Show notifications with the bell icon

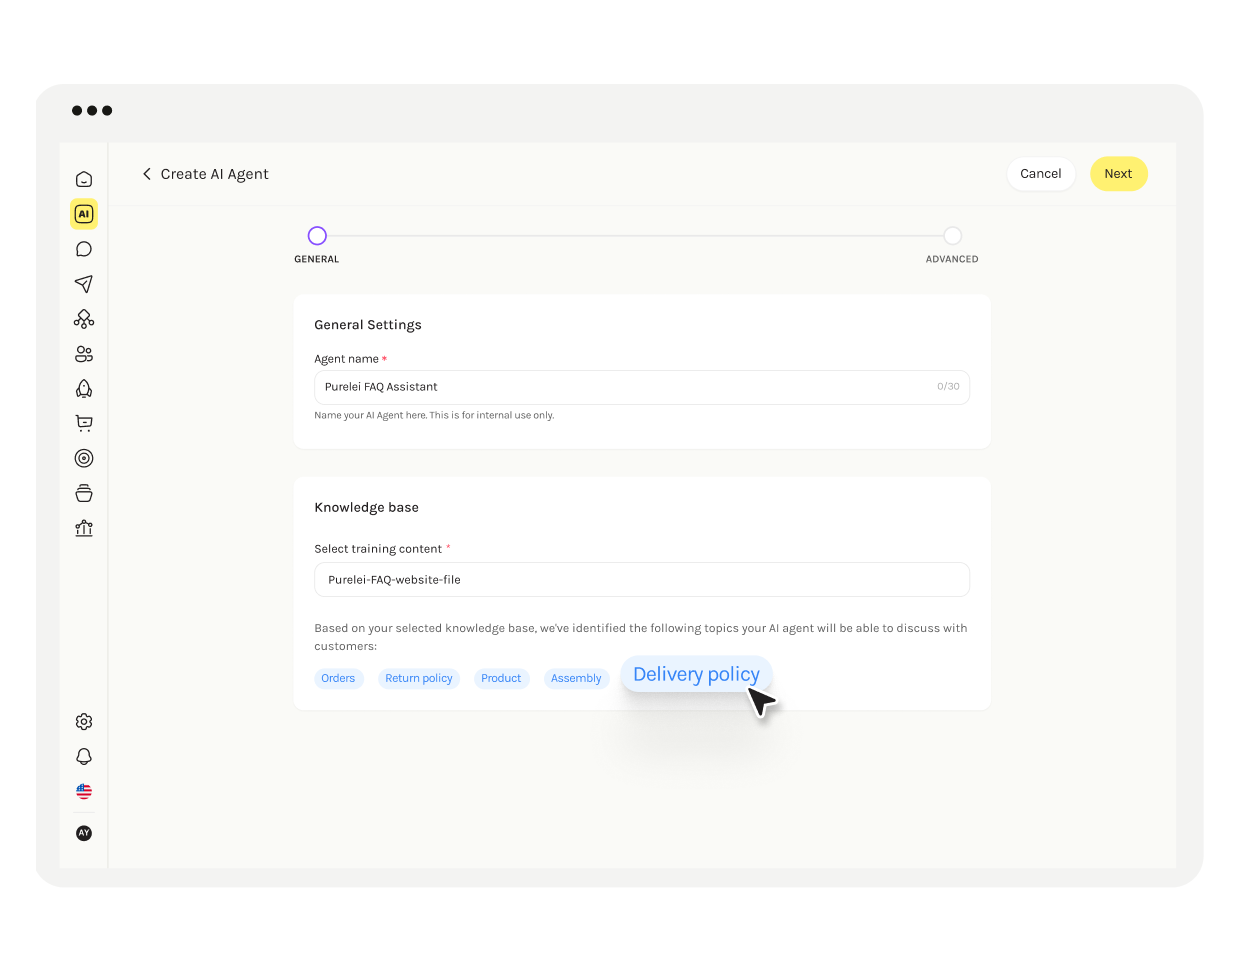84,757
